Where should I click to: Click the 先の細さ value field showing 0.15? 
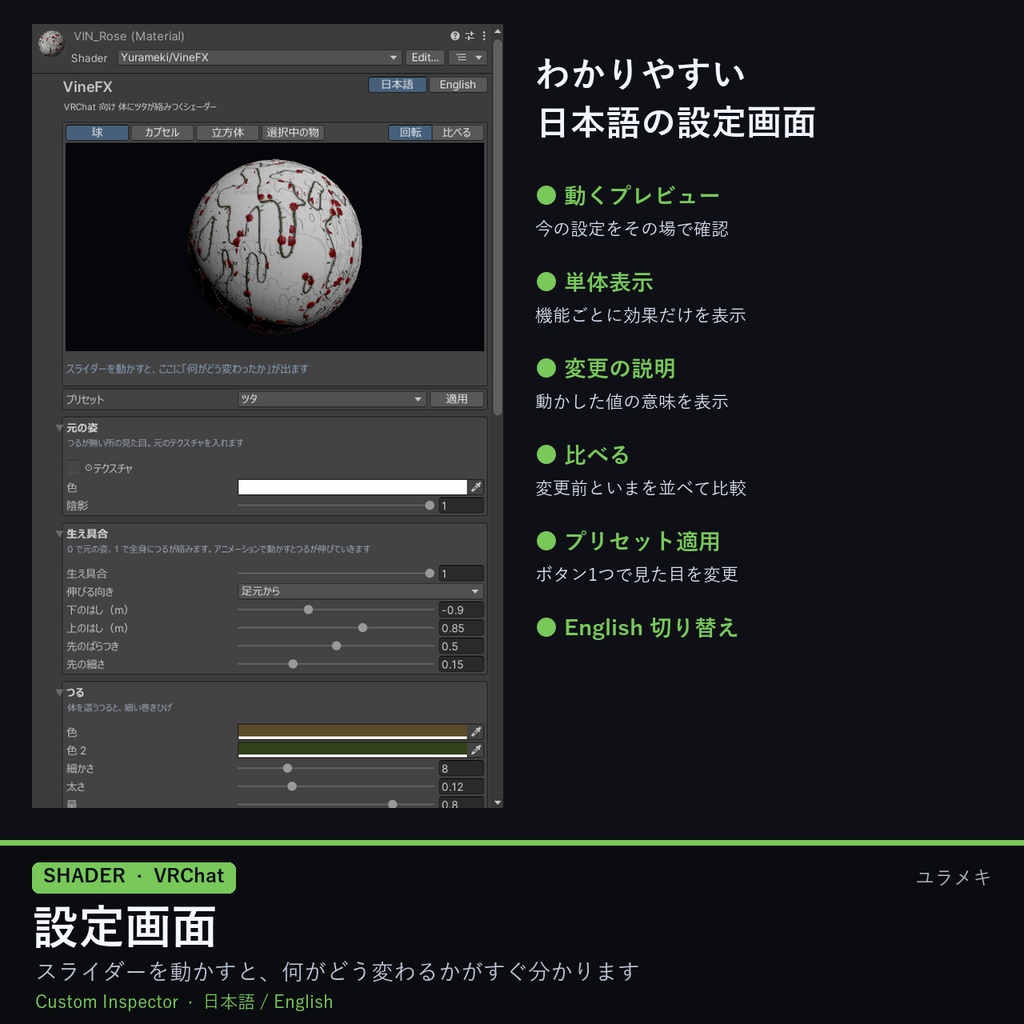pos(461,664)
